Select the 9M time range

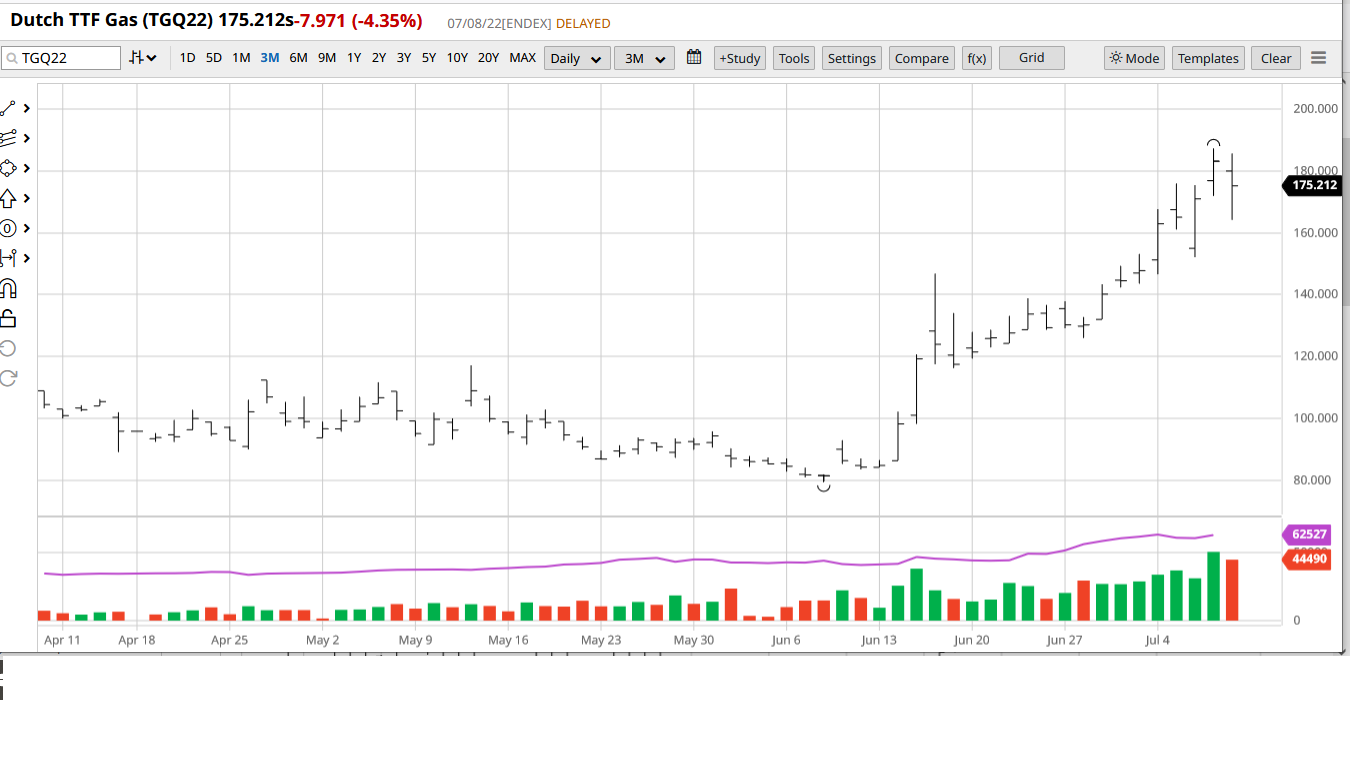point(327,58)
